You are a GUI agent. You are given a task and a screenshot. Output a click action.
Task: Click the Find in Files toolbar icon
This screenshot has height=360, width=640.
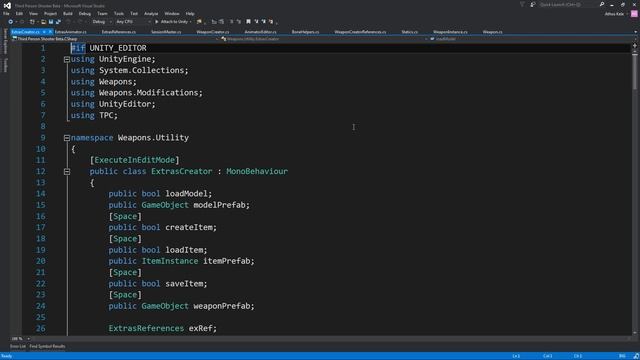tap(199, 22)
